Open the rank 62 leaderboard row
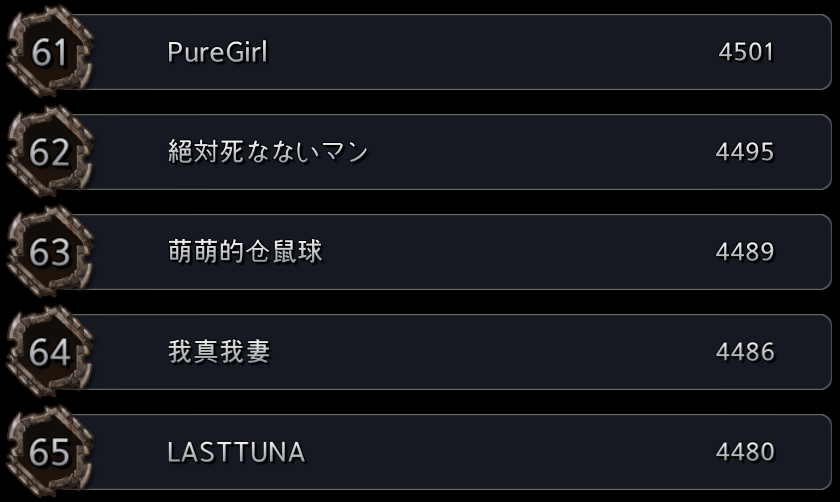Viewport: 840px width, 502px height. coord(419,152)
